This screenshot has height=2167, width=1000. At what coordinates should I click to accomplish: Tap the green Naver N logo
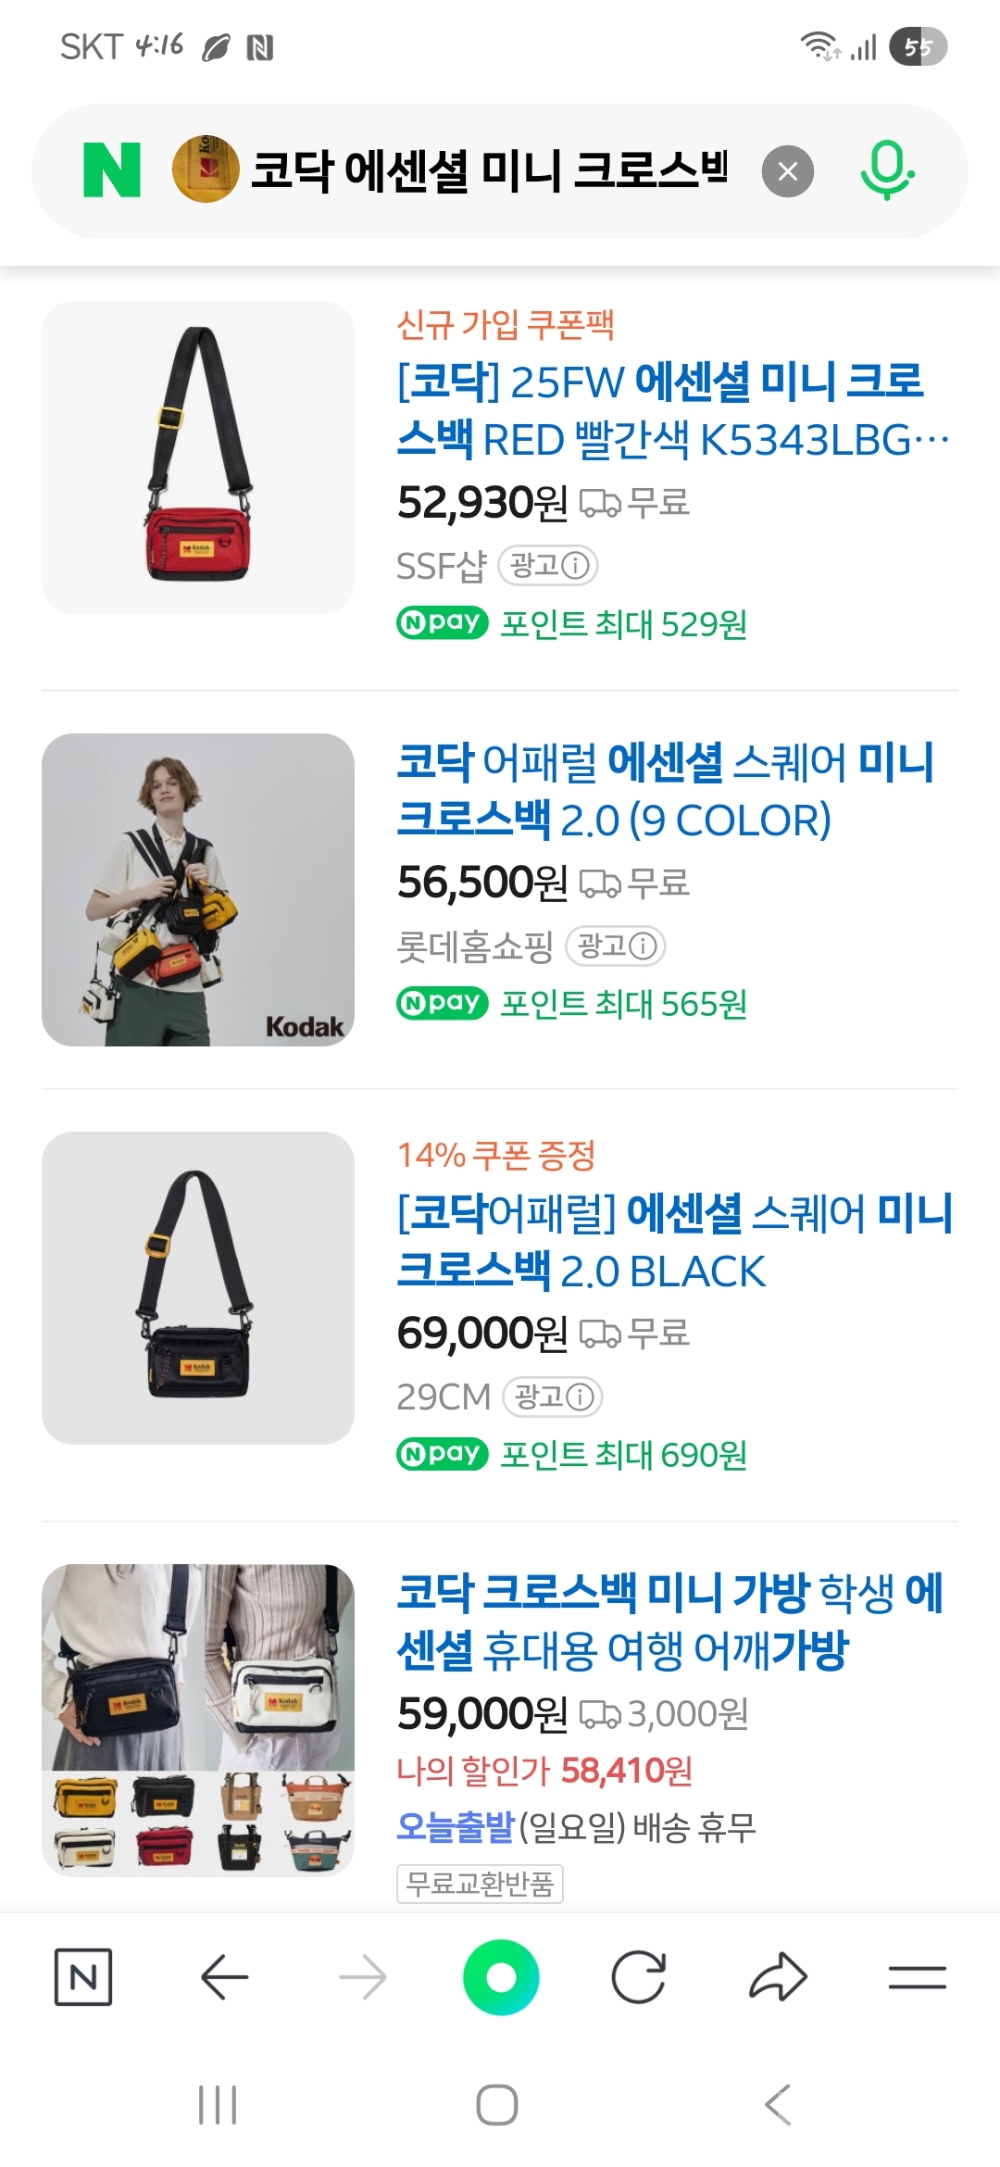click(112, 171)
